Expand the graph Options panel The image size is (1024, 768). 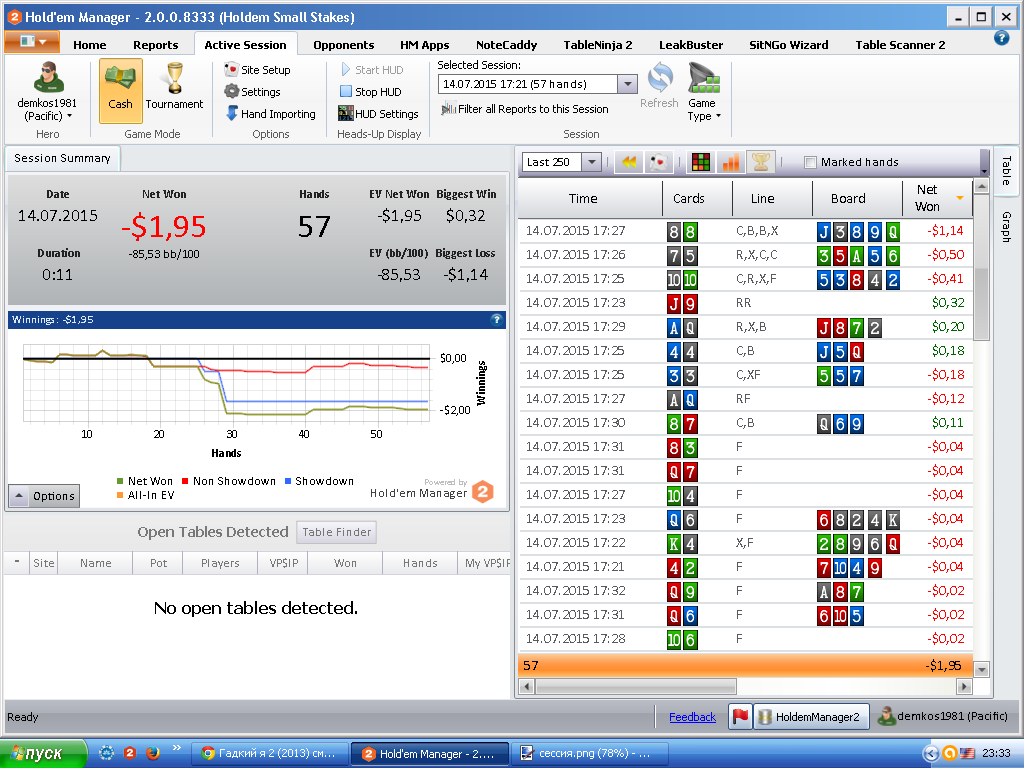pyautogui.click(x=44, y=496)
